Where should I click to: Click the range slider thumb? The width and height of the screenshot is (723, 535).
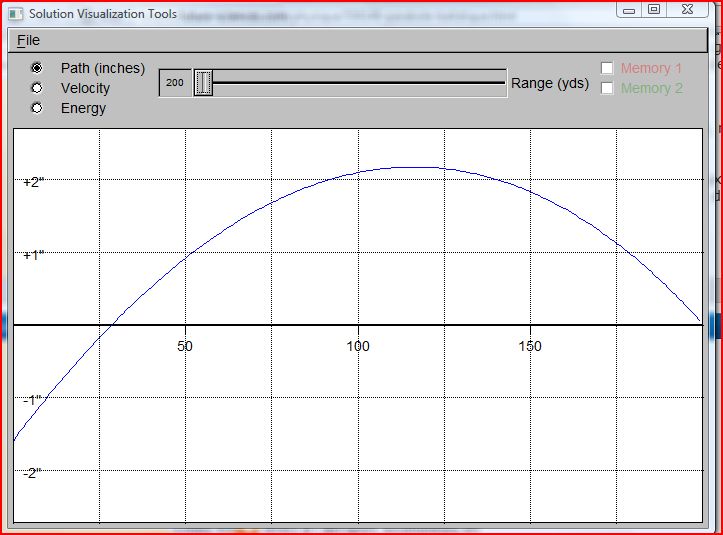click(x=203, y=83)
